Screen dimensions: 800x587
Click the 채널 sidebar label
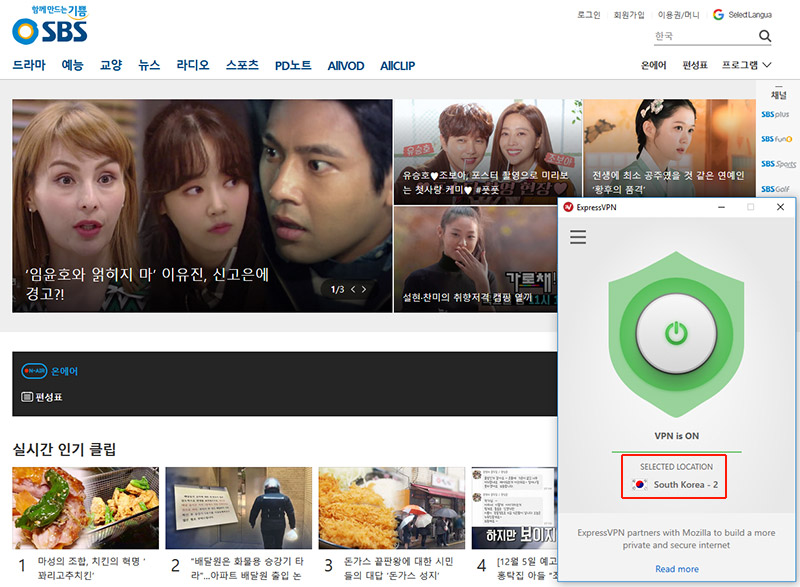coord(778,95)
